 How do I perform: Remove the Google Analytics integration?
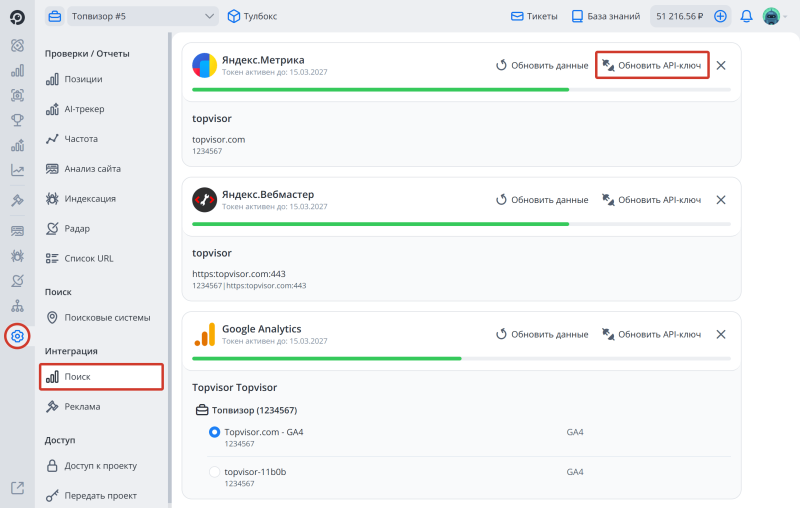pos(721,335)
